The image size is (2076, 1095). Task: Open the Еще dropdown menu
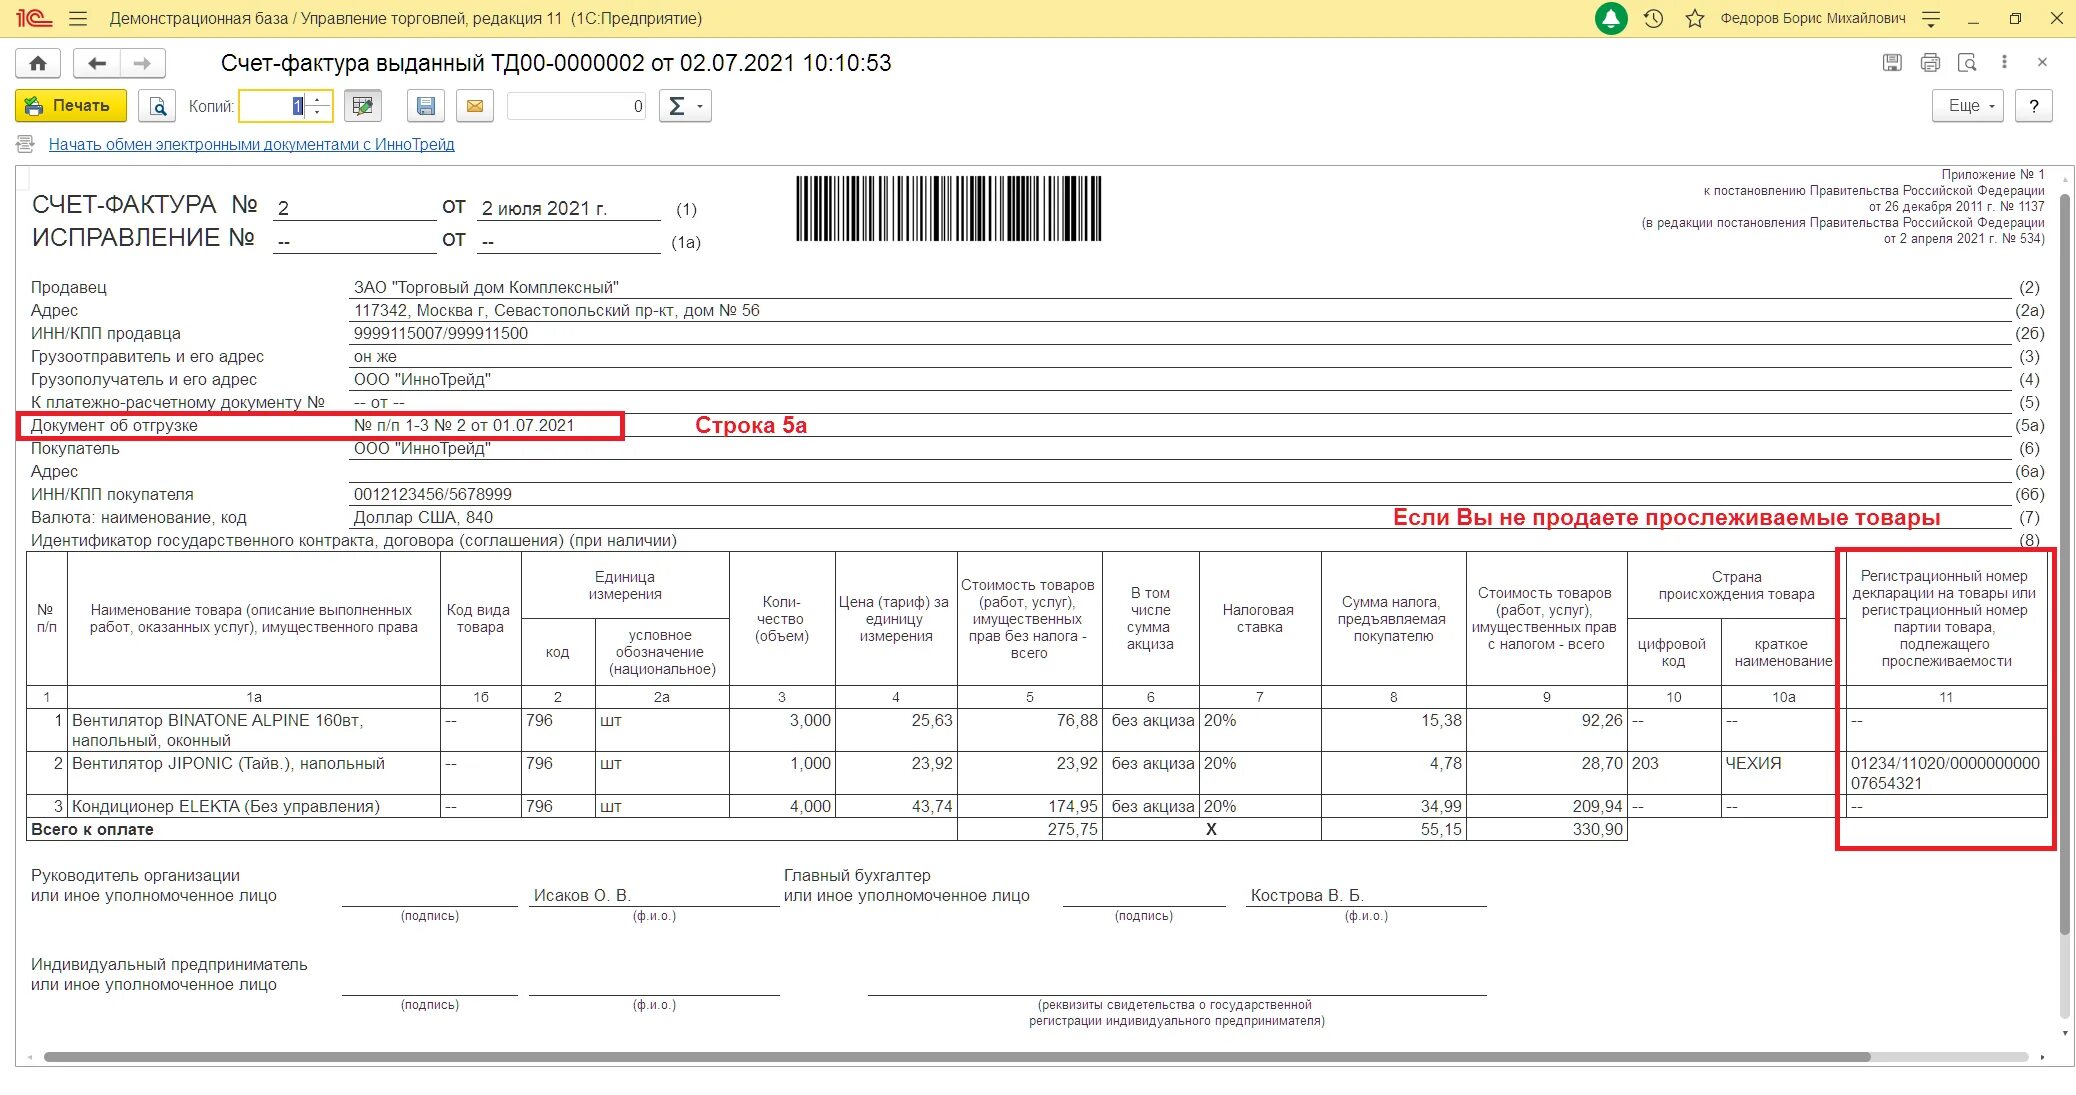(x=1967, y=106)
